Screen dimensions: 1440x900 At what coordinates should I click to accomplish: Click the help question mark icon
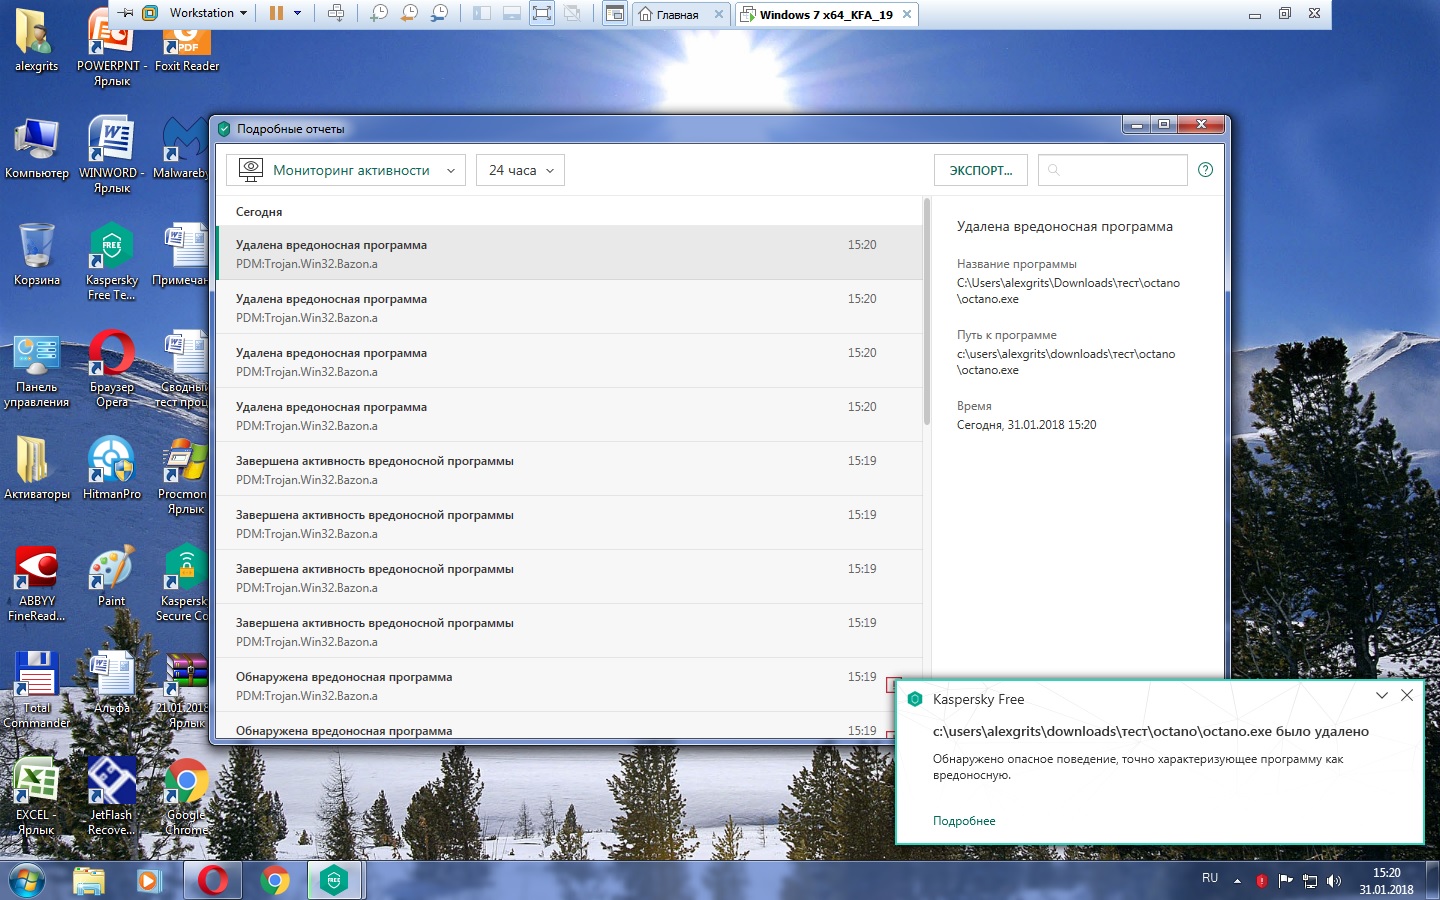(1205, 170)
